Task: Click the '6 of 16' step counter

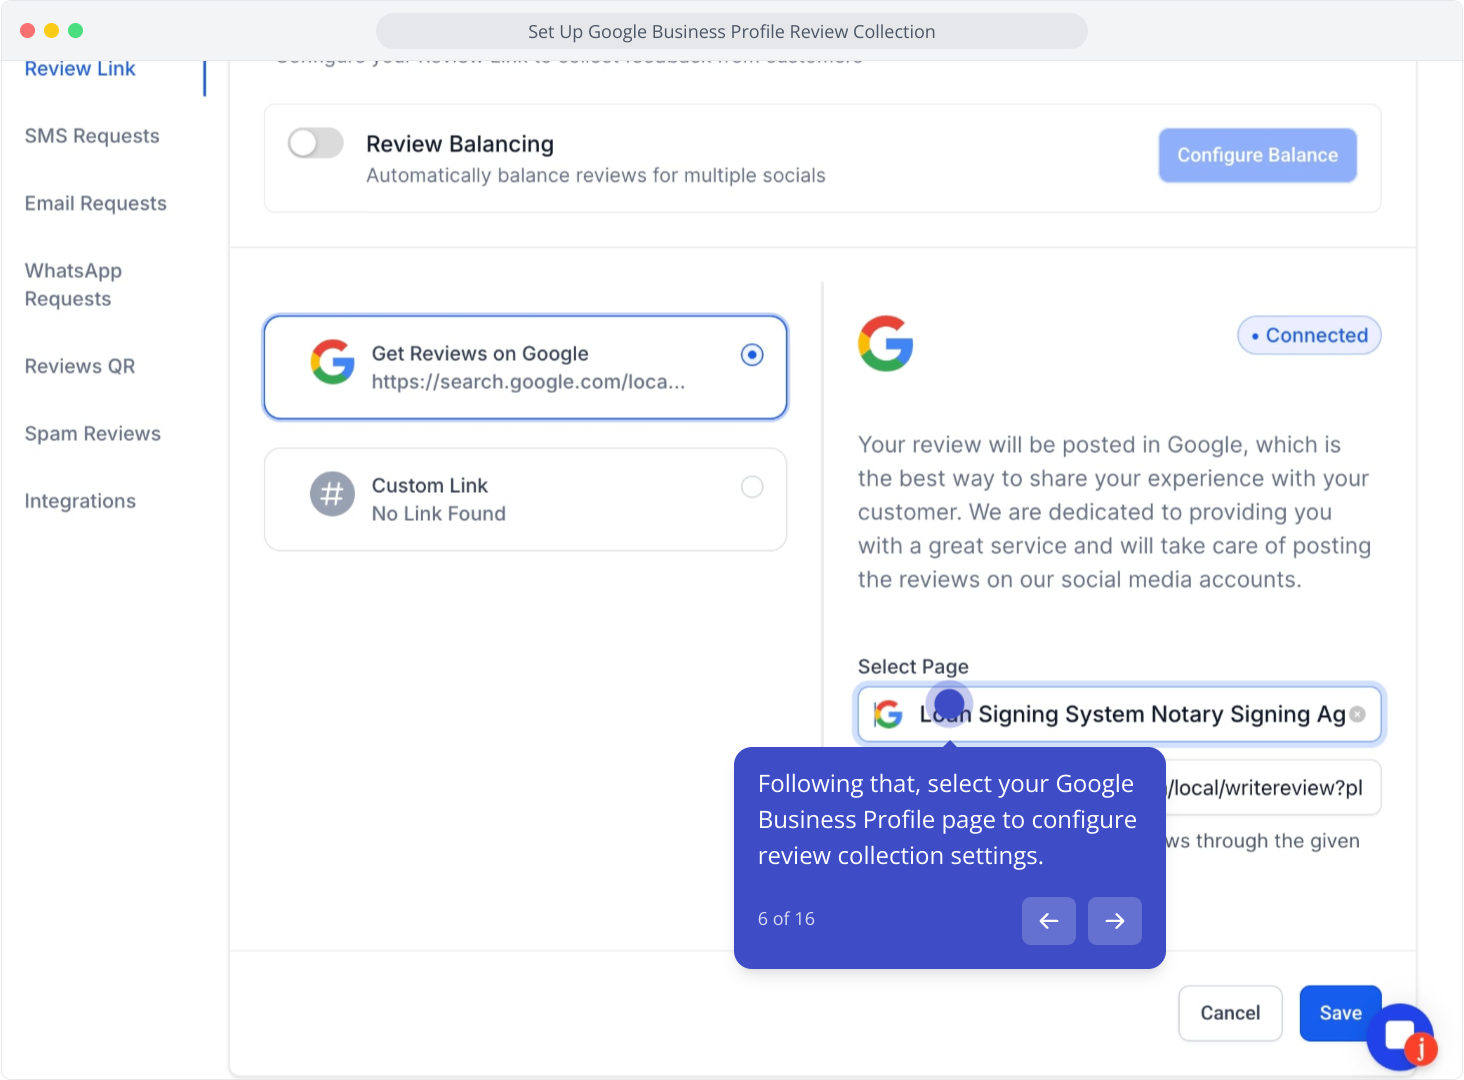Action: click(x=786, y=919)
